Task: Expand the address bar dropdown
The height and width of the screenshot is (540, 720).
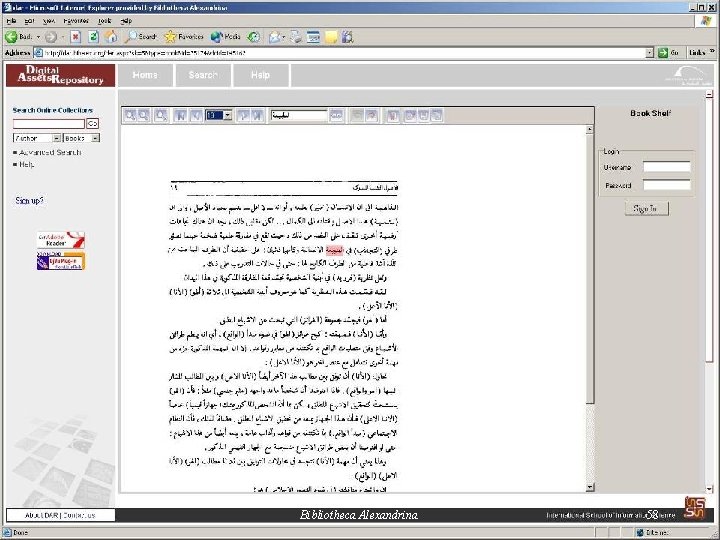Action: pos(649,53)
